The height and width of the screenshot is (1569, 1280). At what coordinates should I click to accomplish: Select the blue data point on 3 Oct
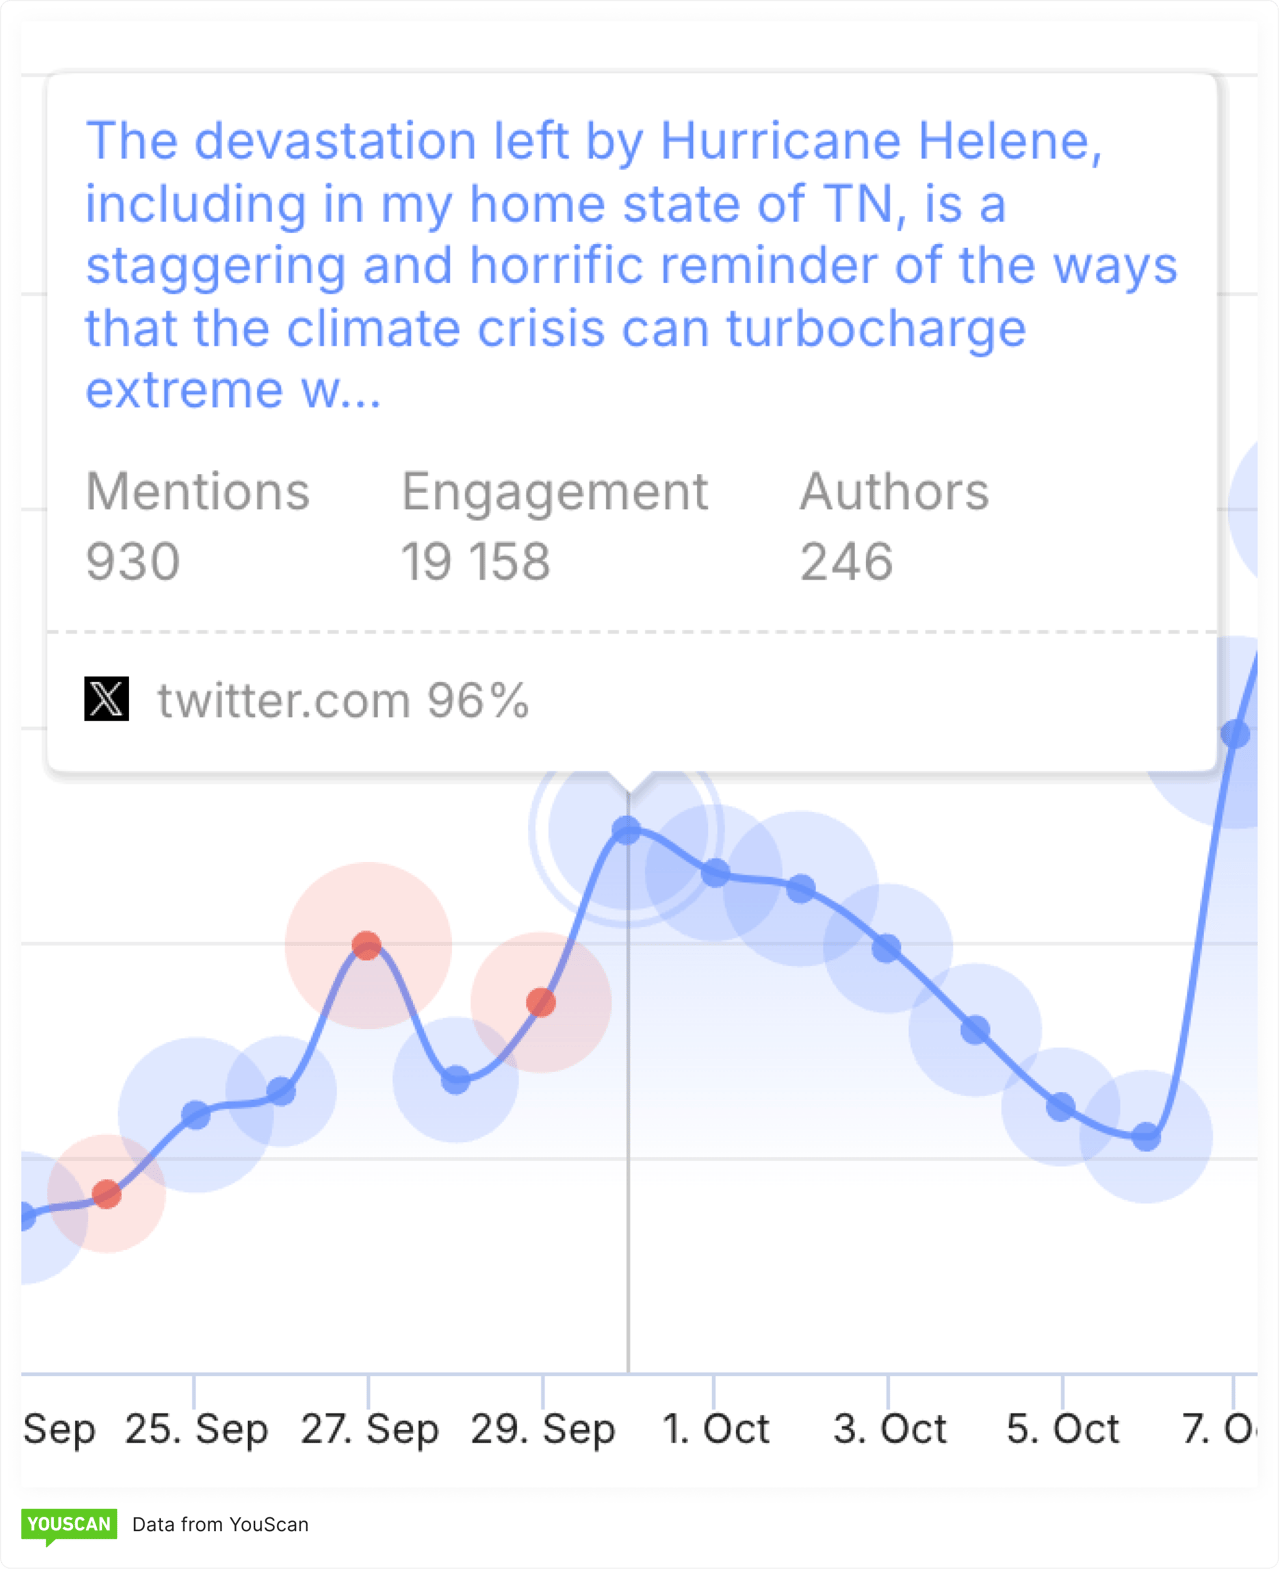[x=887, y=948]
